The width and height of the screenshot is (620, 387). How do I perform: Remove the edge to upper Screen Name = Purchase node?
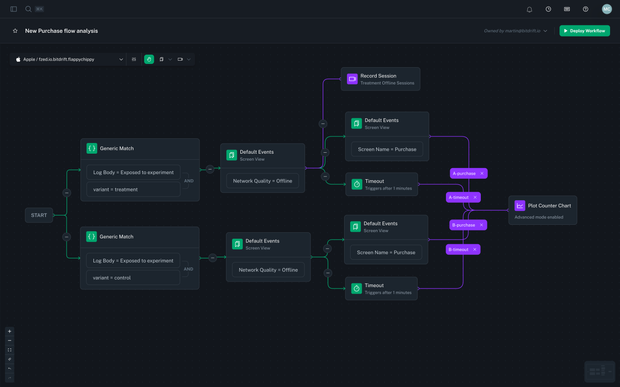tap(325, 152)
